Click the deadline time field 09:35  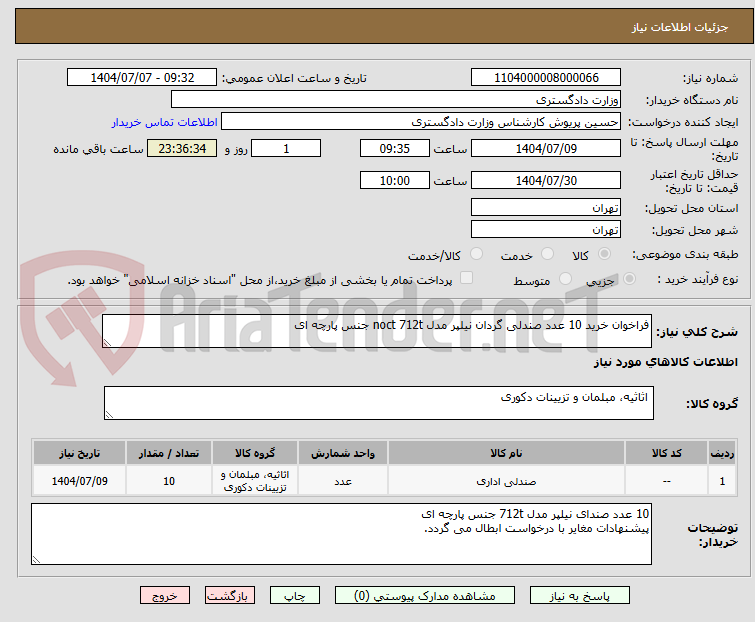click(x=395, y=148)
